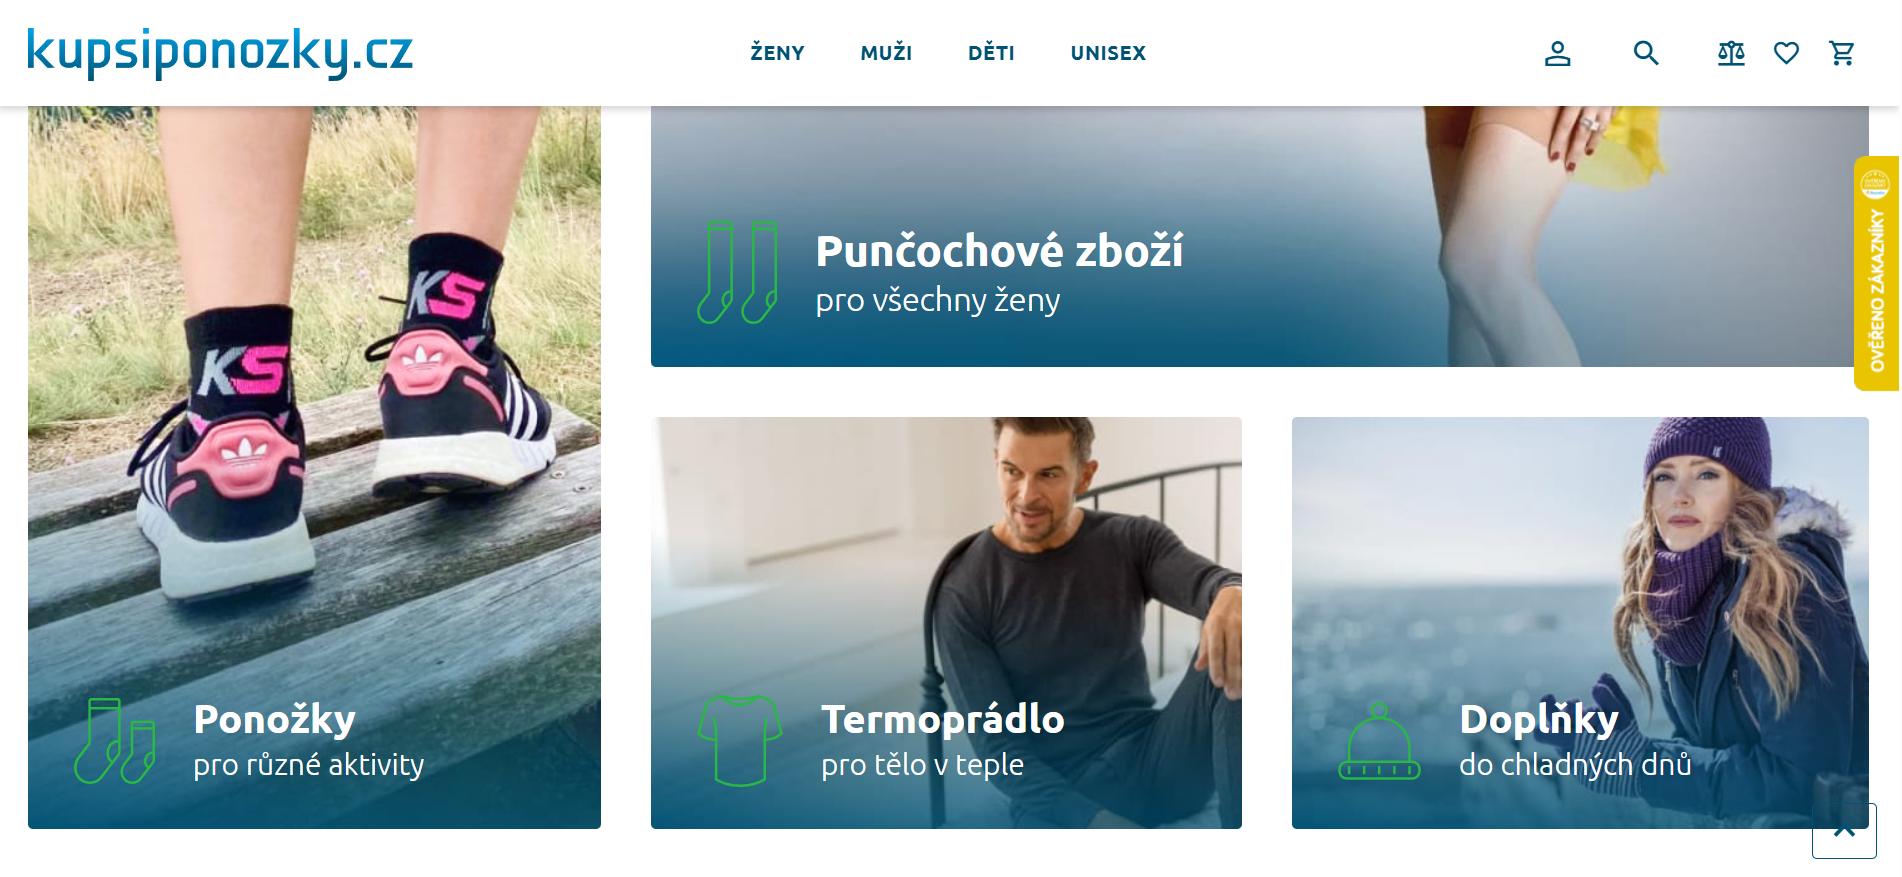Open the Termoprádlo category banner
1902x877 pixels.
click(x=946, y=623)
